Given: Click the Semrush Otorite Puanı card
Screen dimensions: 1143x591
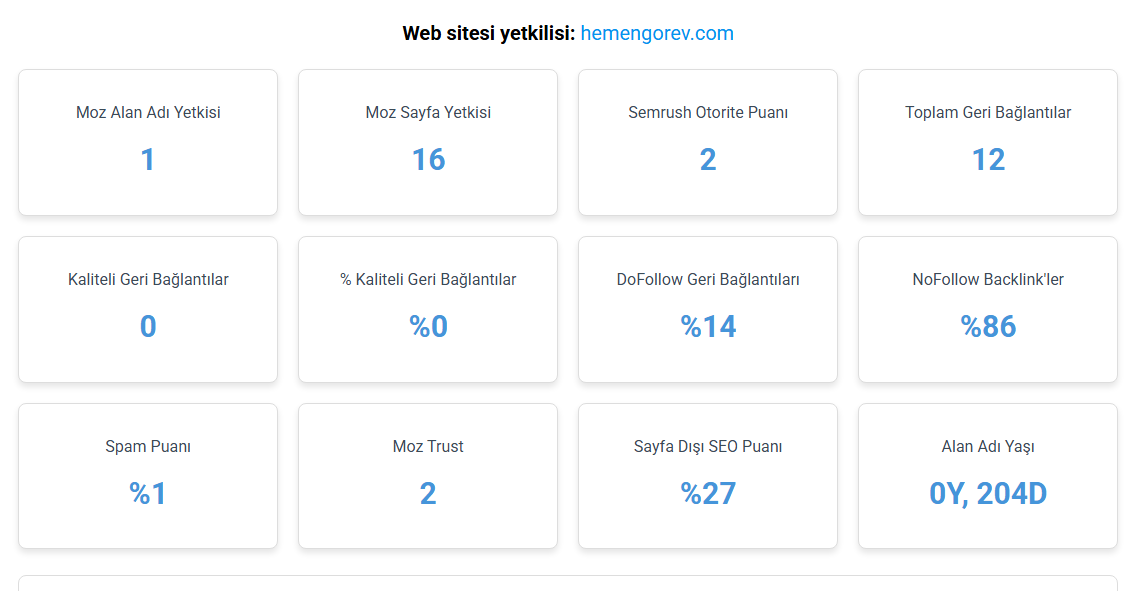Looking at the screenshot, I should tap(708, 142).
